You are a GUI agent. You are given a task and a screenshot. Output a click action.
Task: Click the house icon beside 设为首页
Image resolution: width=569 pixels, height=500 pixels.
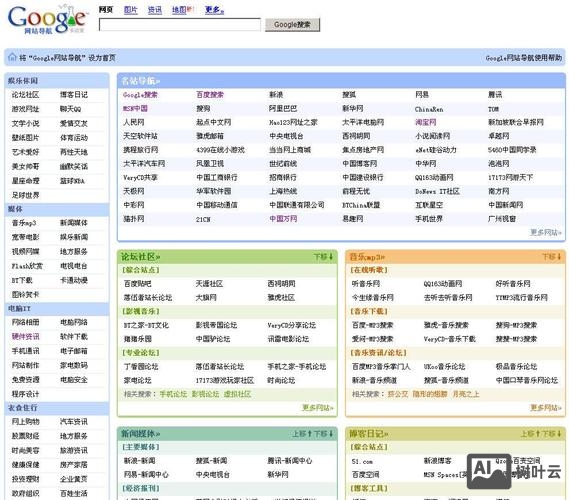click(x=12, y=57)
